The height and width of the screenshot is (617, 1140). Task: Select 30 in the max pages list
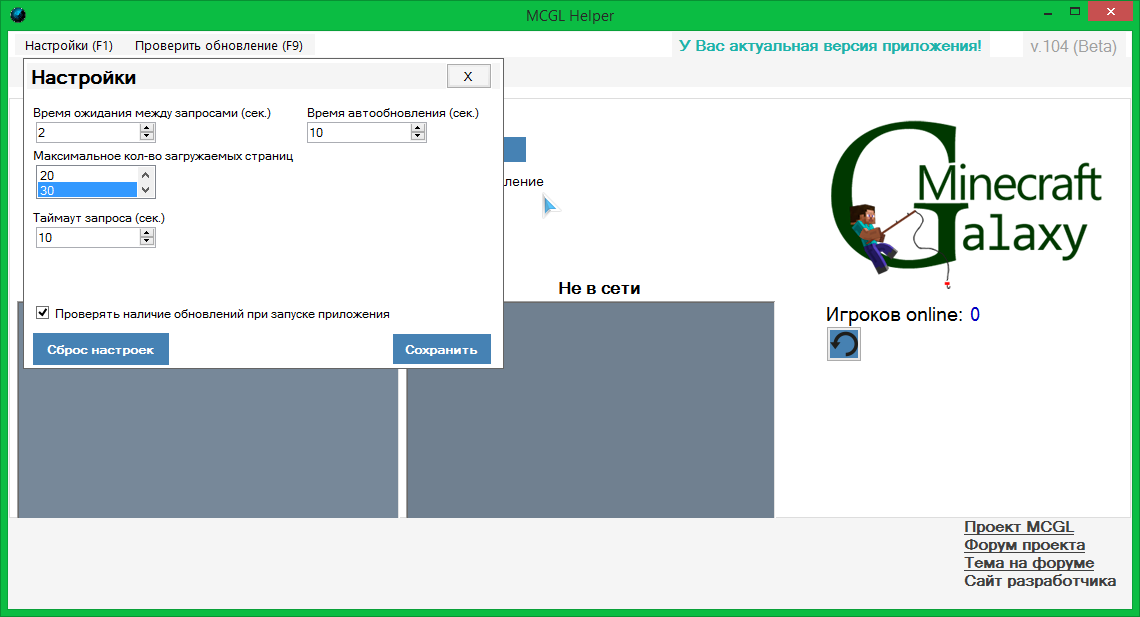tap(87, 190)
